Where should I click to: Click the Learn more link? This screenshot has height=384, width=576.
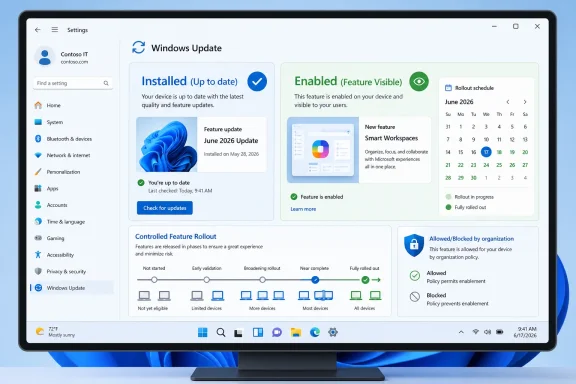coord(303,209)
